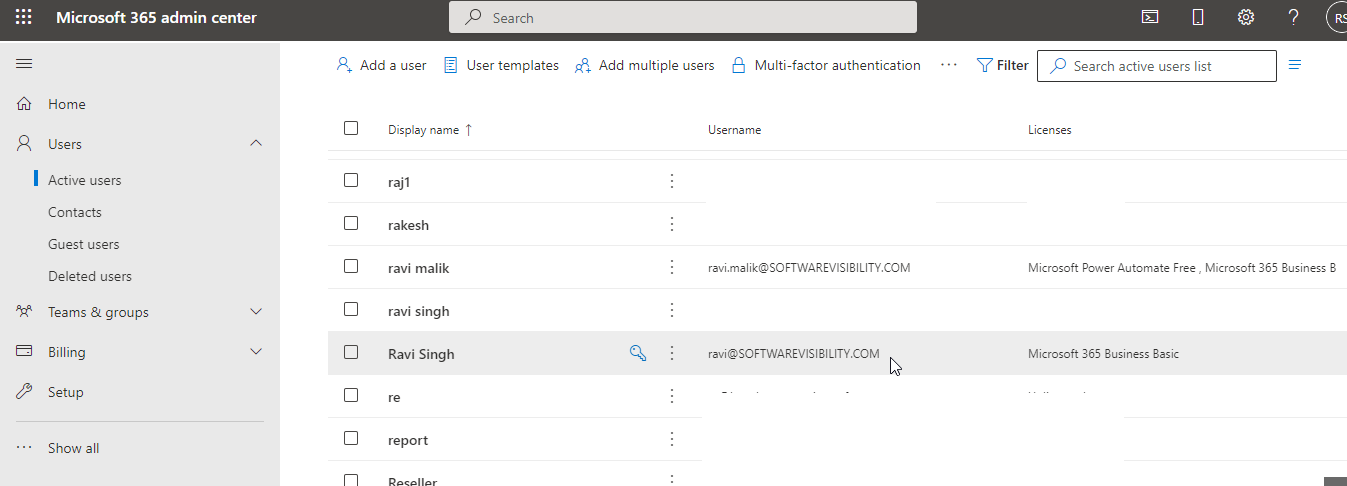
Task: Open Contacts page
Action: coord(75,212)
